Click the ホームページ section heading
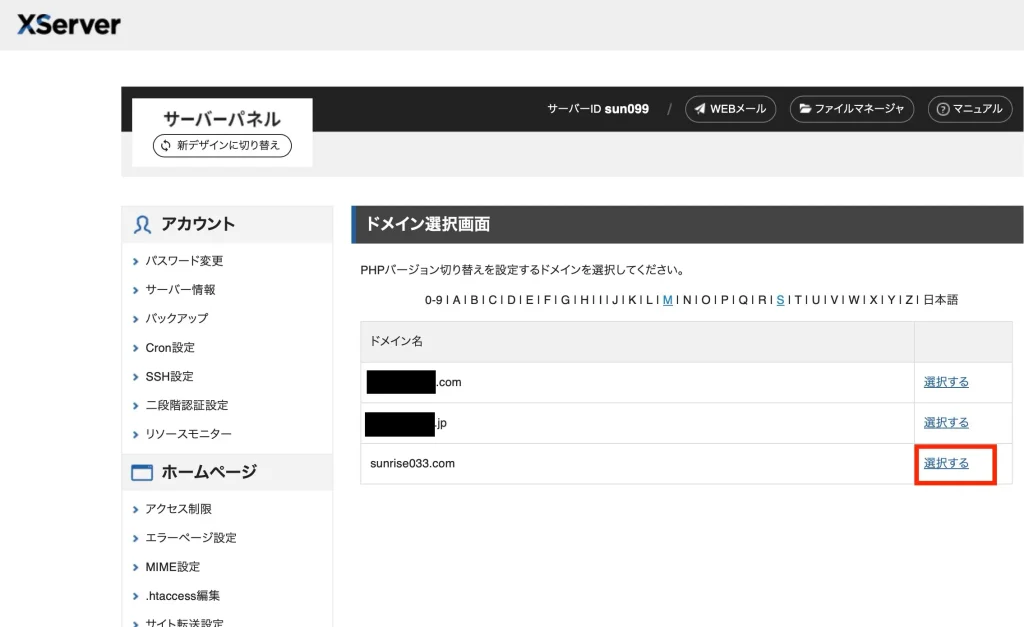 [x=209, y=472]
